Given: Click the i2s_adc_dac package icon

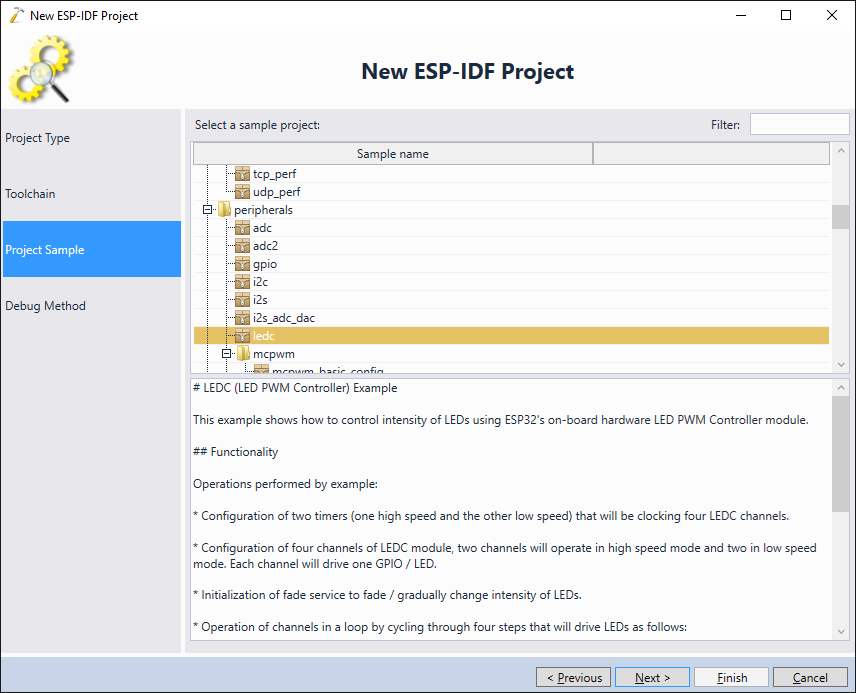Looking at the screenshot, I should pos(242,318).
